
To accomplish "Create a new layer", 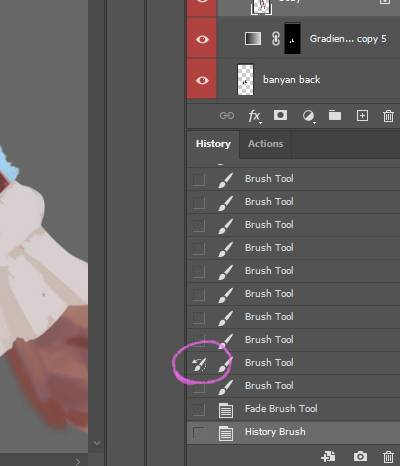I will (362, 116).
